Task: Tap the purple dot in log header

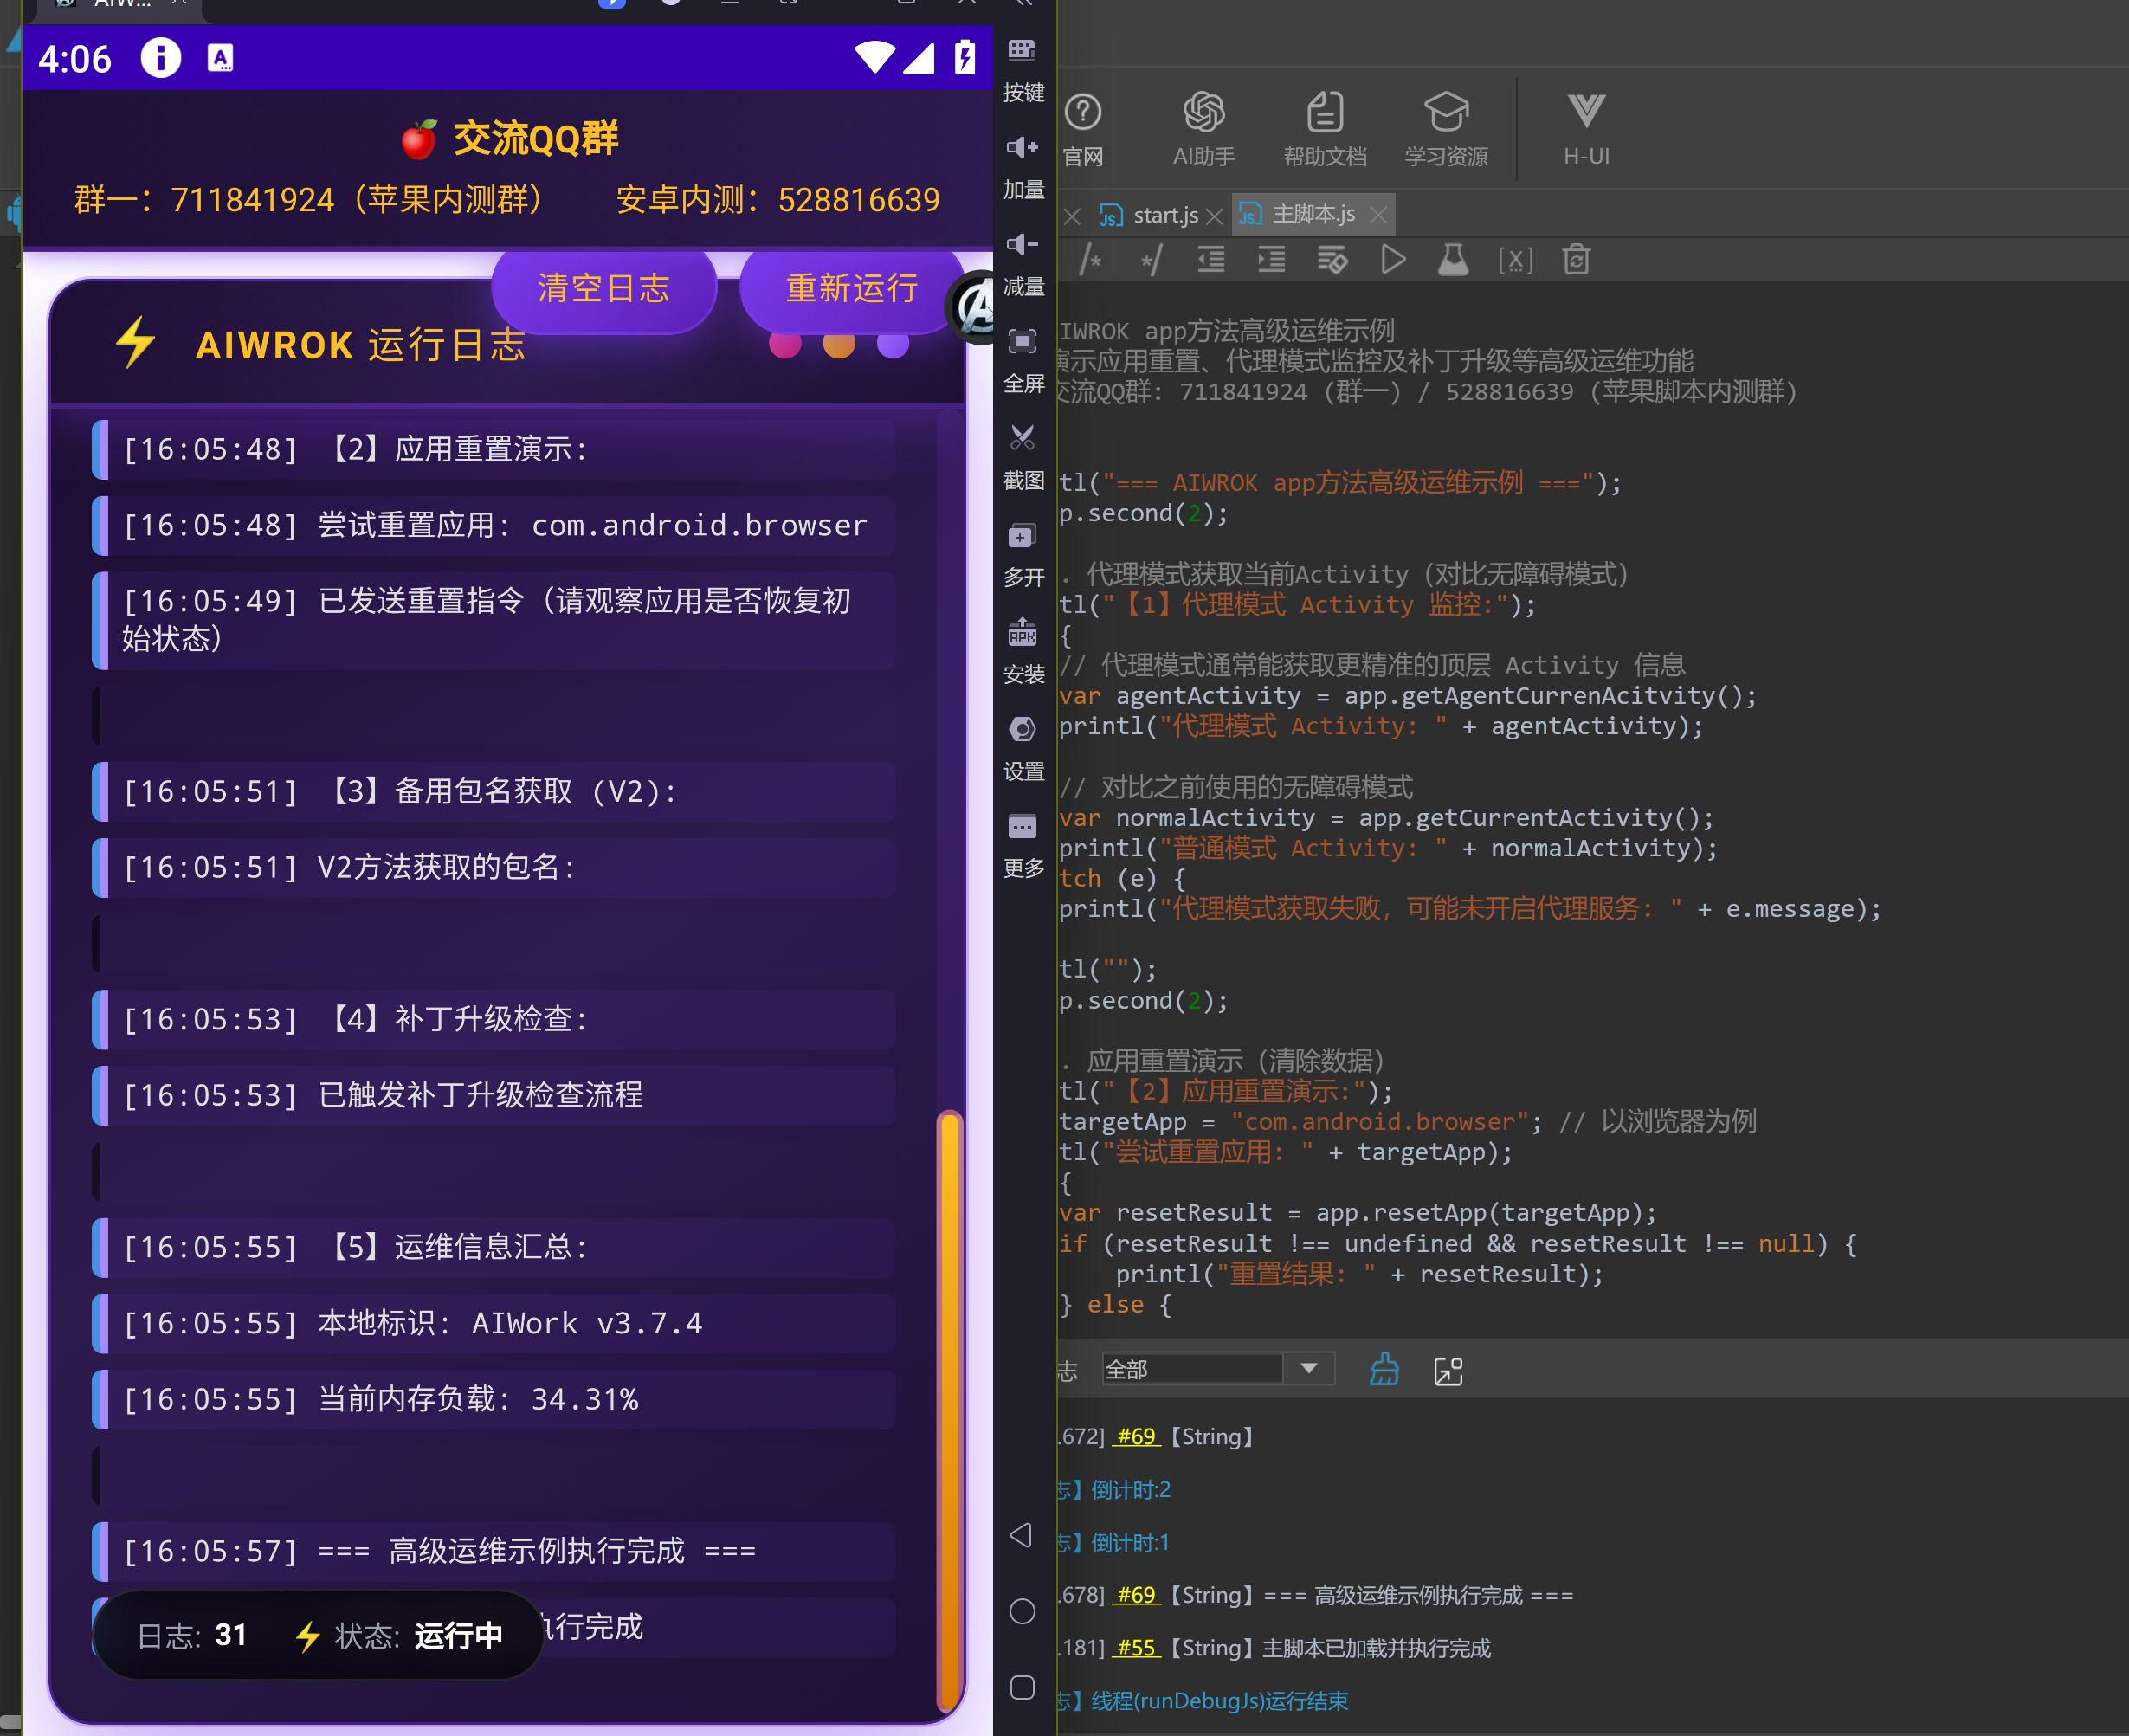Action: pyautogui.click(x=893, y=343)
